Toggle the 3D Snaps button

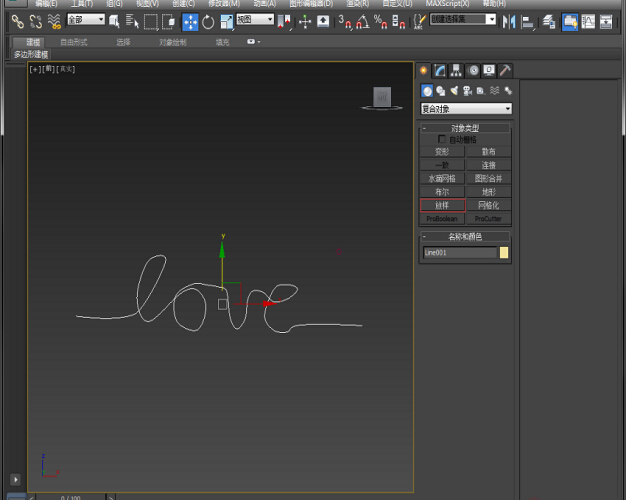(x=345, y=22)
